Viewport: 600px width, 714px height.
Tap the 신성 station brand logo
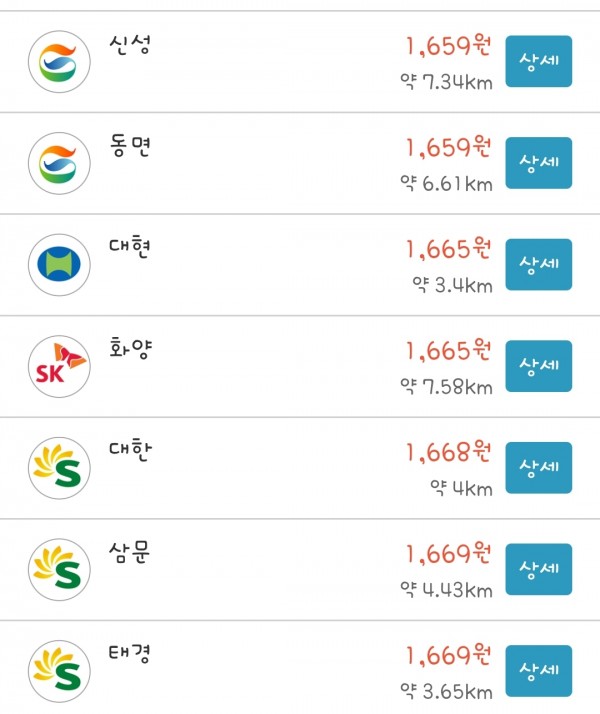59,61
